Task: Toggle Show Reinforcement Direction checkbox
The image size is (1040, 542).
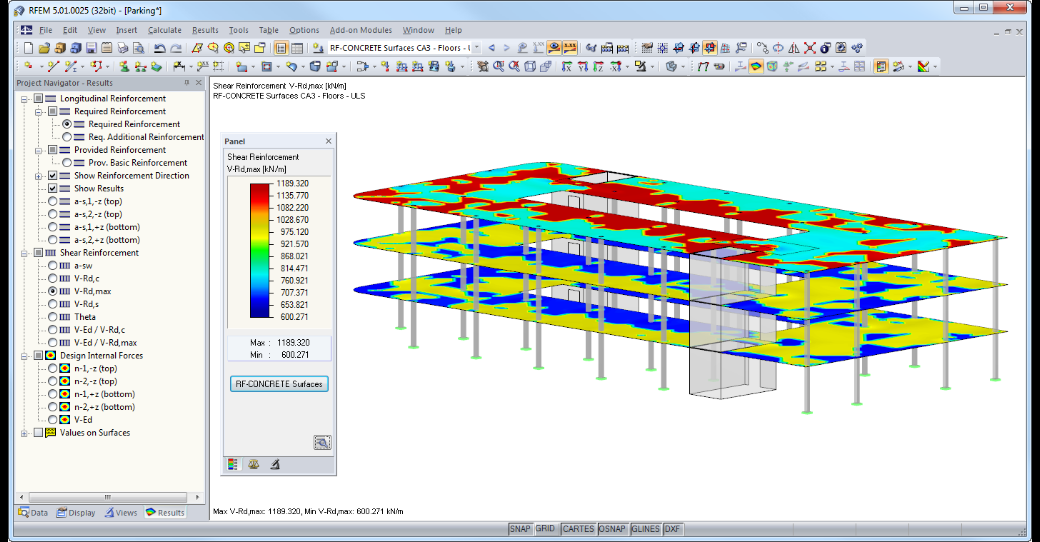Action: click(52, 176)
